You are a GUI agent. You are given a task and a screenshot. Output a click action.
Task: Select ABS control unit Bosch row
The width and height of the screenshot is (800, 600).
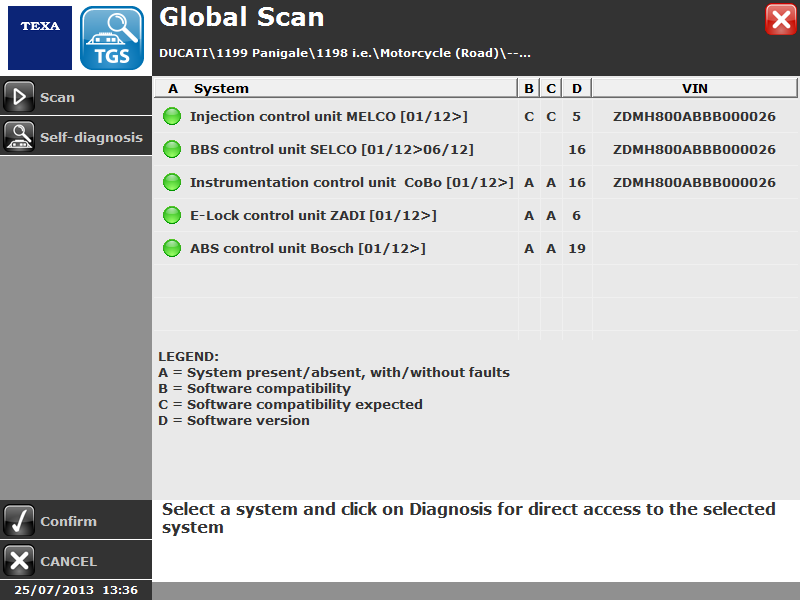coord(476,248)
